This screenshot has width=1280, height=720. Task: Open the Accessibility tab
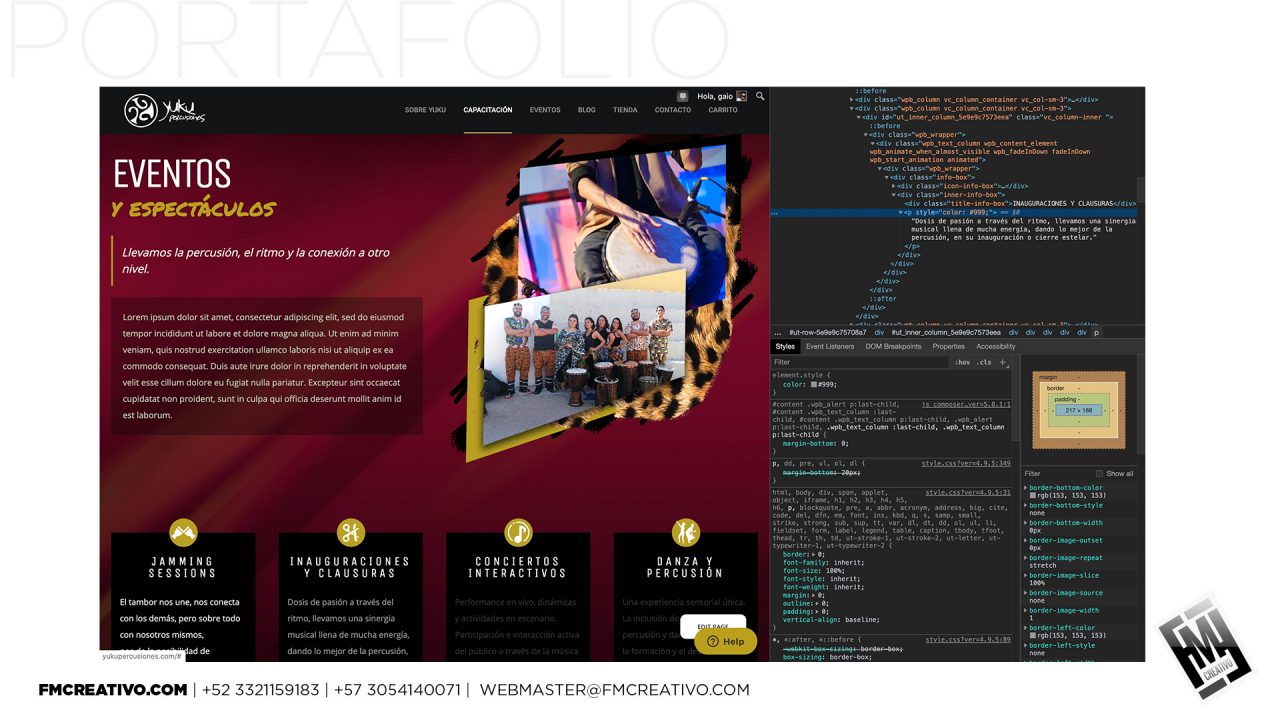pyautogui.click(x=996, y=346)
